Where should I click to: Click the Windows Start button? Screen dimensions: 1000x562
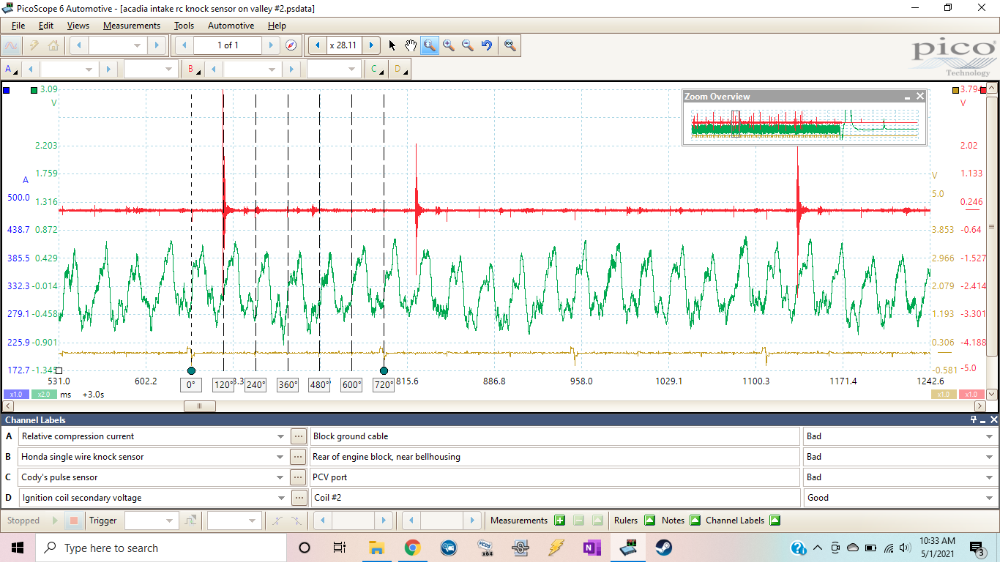17,548
